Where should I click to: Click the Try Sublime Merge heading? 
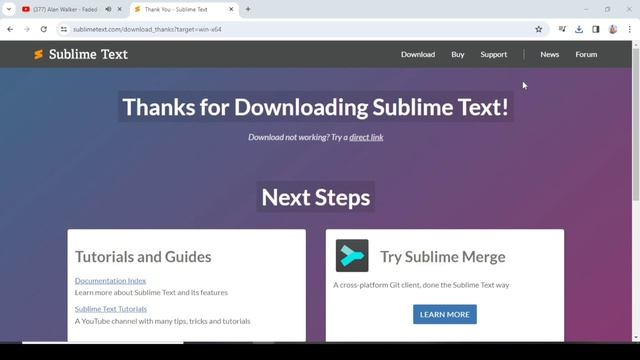pos(443,257)
